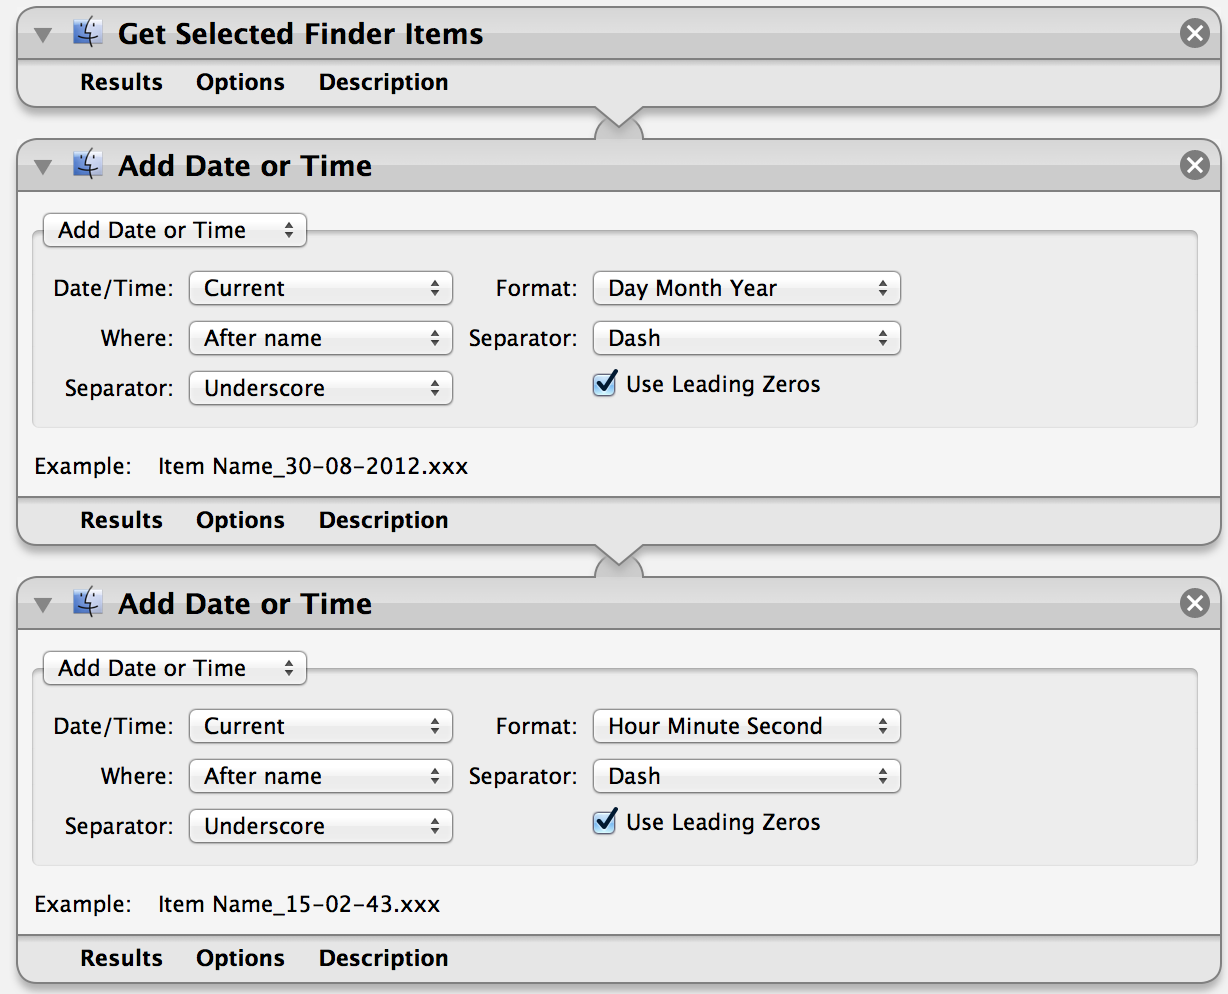
Task: Open the Hour Minute Second format dropdown
Action: pos(747,726)
